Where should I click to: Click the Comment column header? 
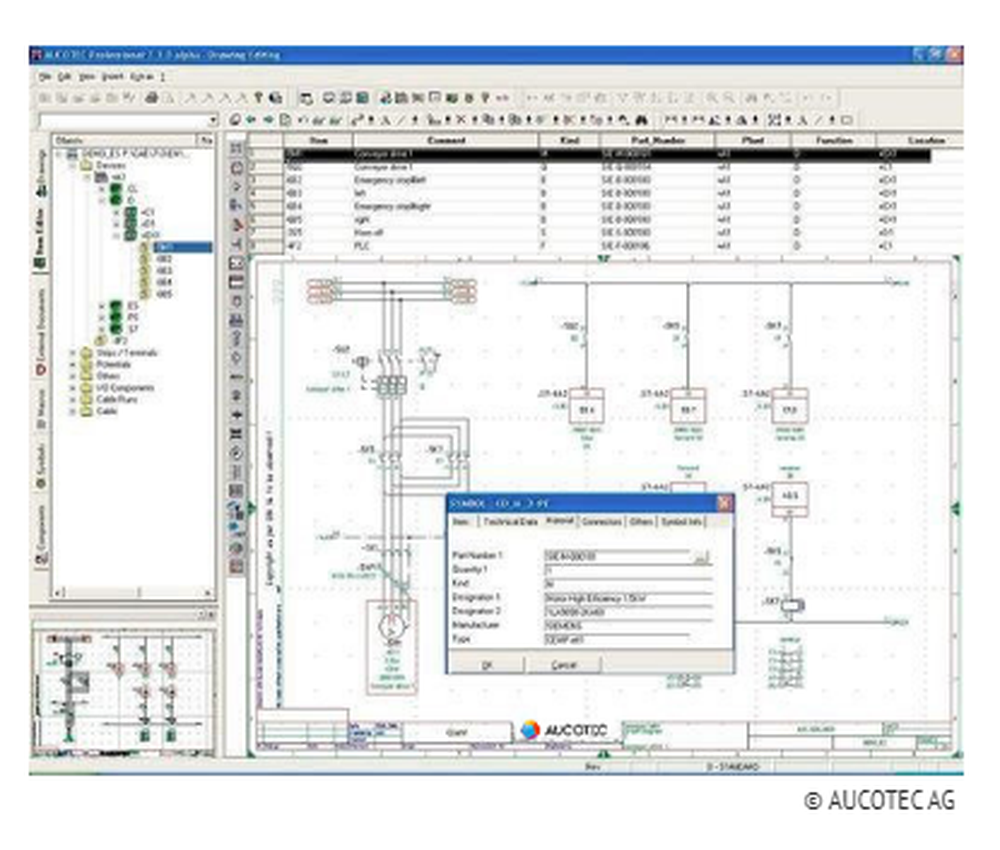pos(446,140)
